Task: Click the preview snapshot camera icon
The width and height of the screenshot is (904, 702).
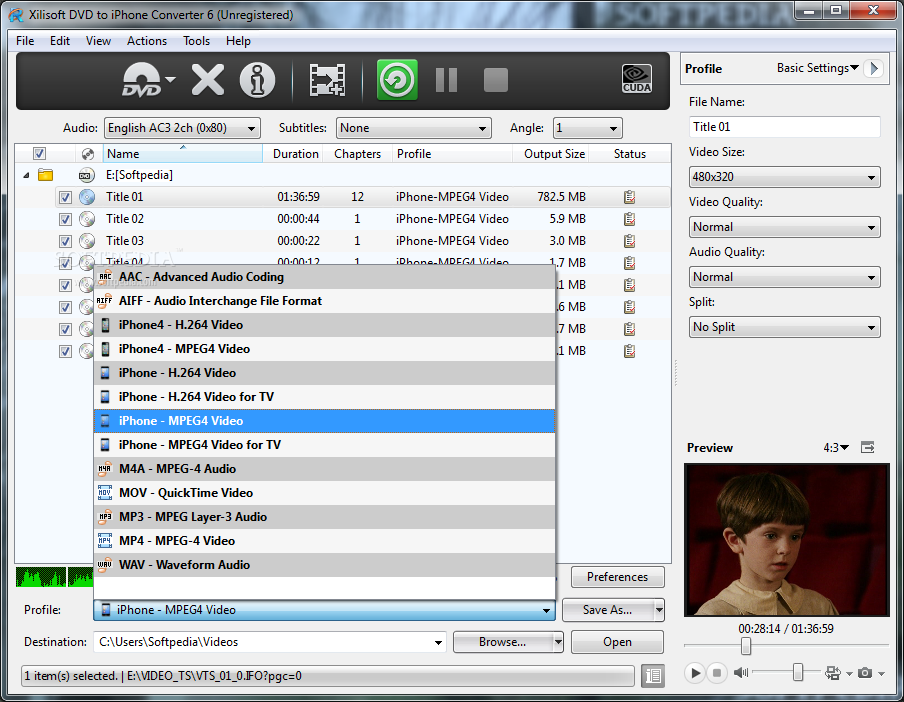Action: pyautogui.click(x=865, y=673)
